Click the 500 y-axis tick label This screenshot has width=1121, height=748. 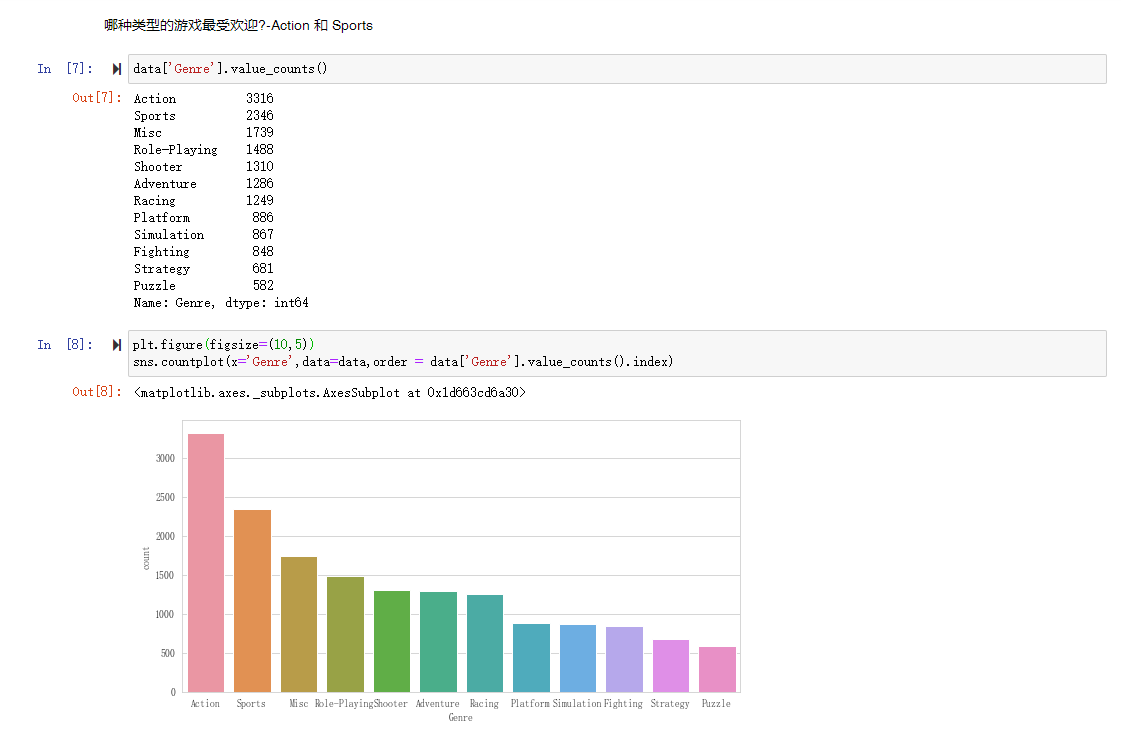(168, 654)
